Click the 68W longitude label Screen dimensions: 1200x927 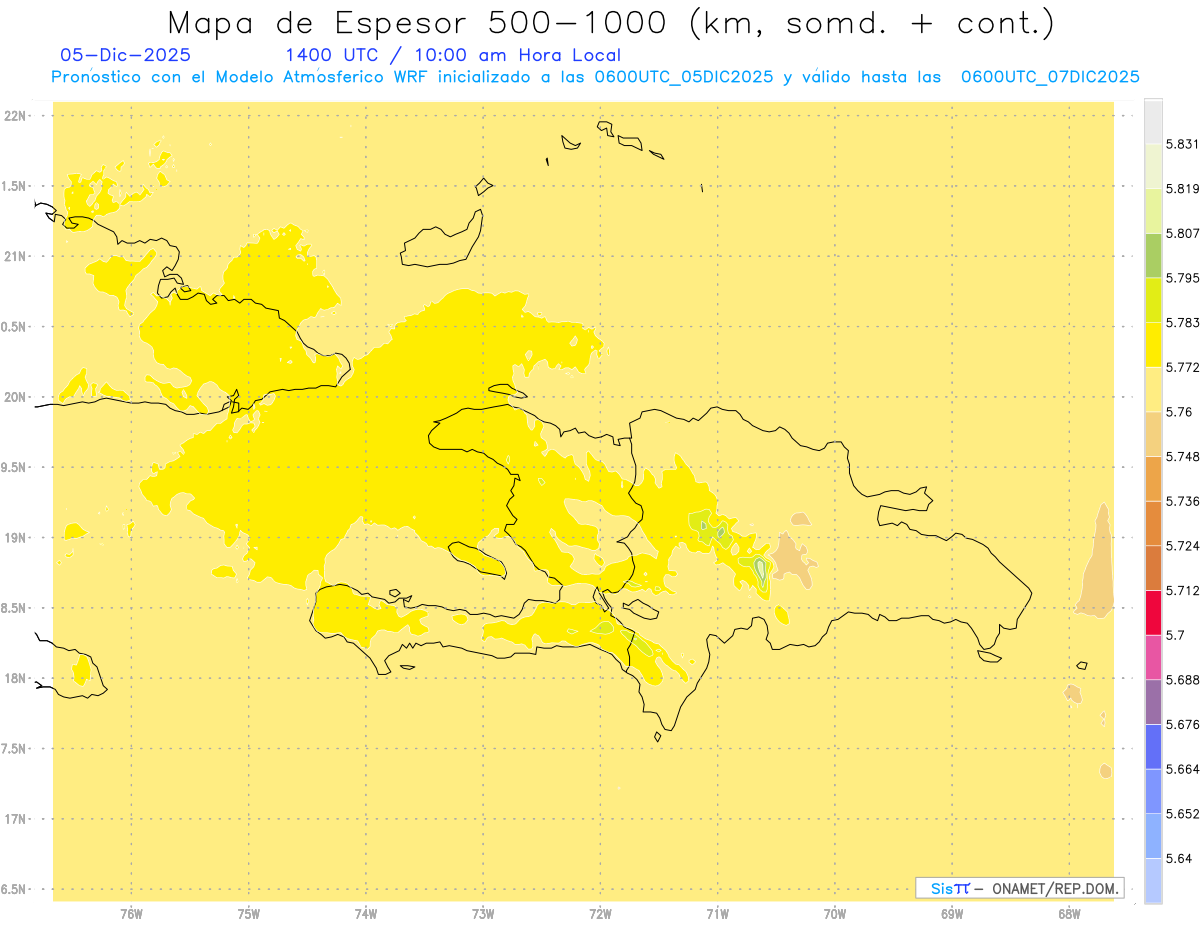pos(1069,914)
